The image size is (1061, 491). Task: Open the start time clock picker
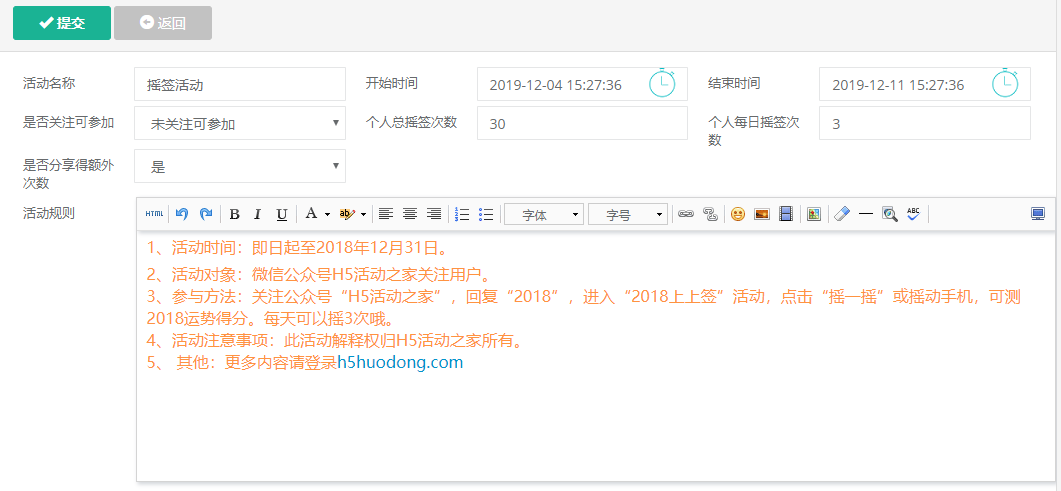pyautogui.click(x=662, y=83)
